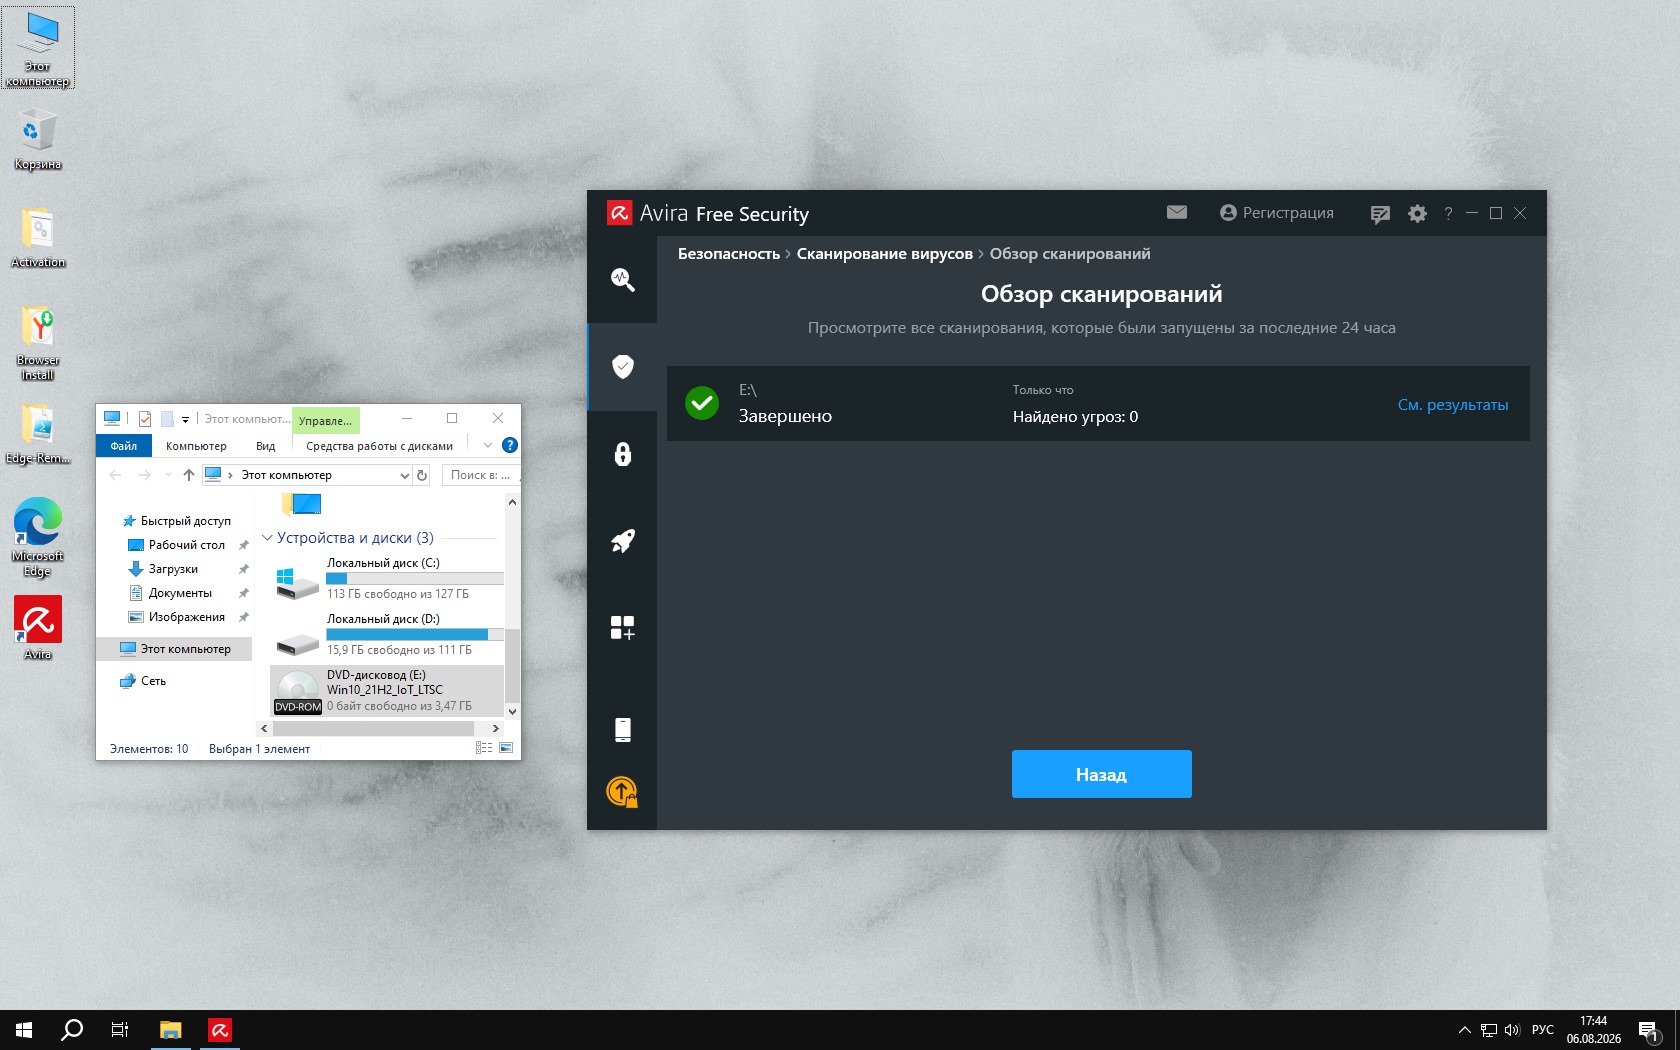Open the Security shield section in Avira

click(x=622, y=366)
